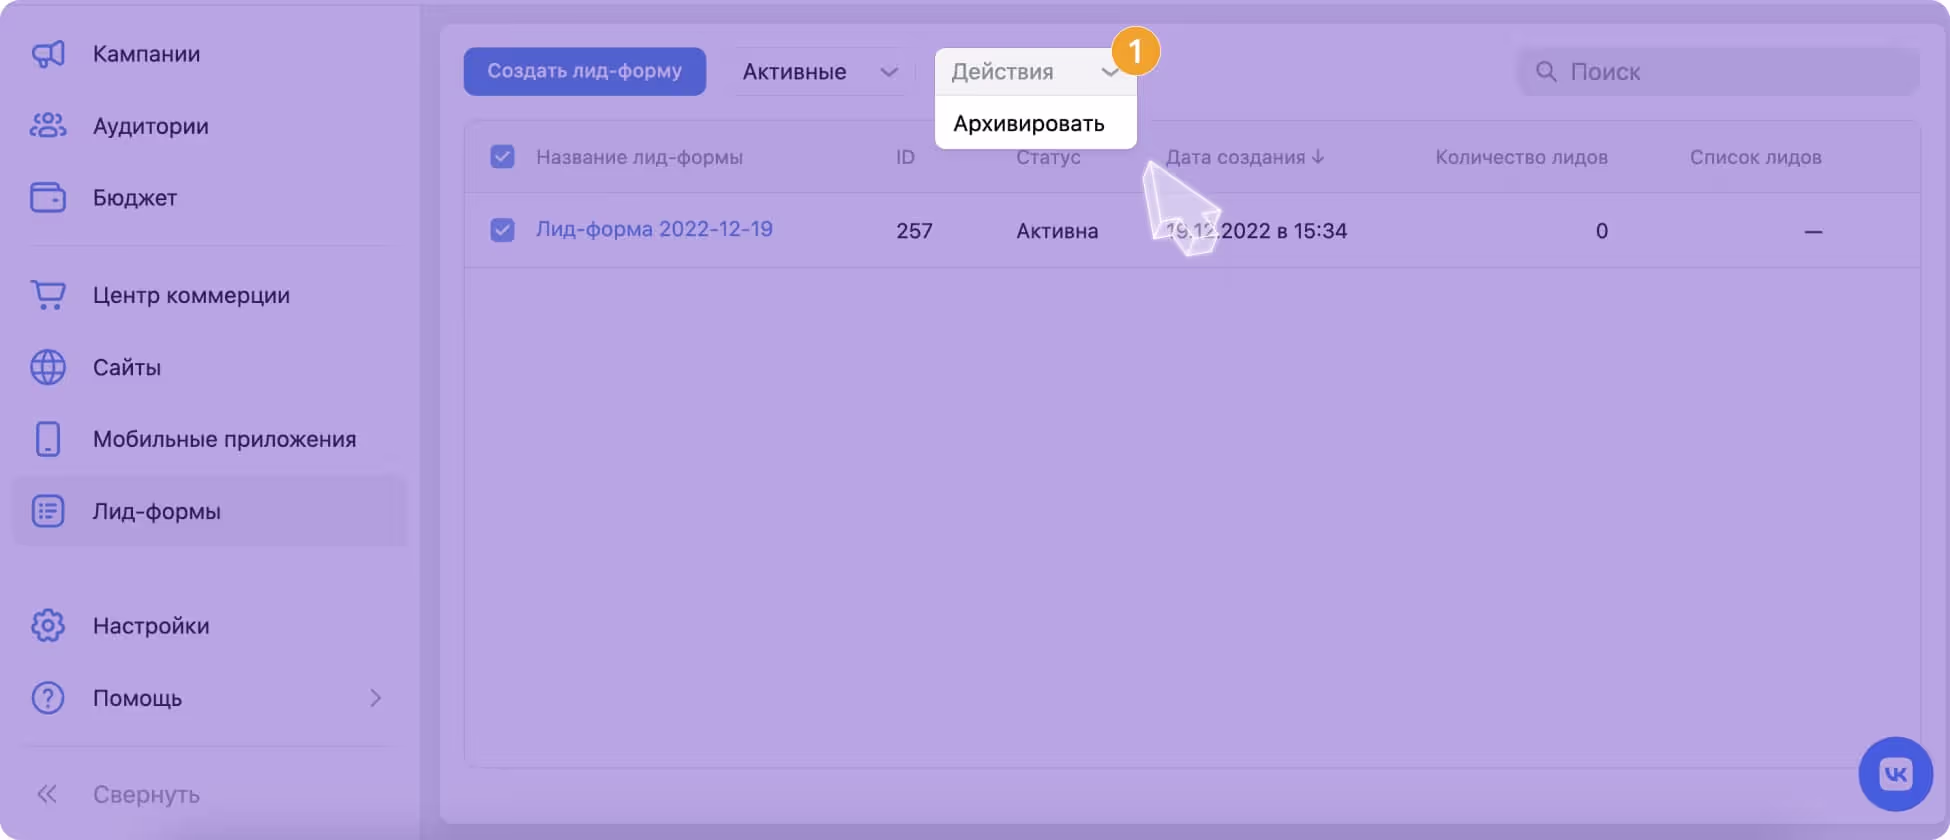Expand the Помощь submenu chevron
The width and height of the screenshot is (1950, 840).
376,698
